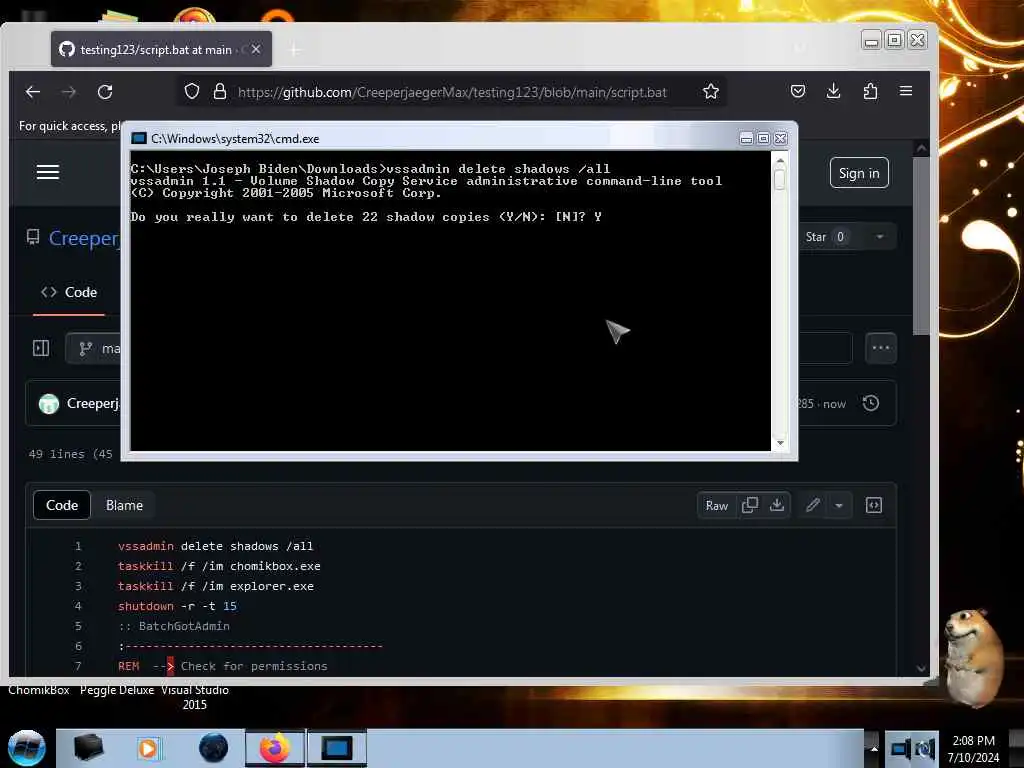1024x768 pixels.
Task: Click inside the cmd.exe console area
Action: tap(450, 300)
